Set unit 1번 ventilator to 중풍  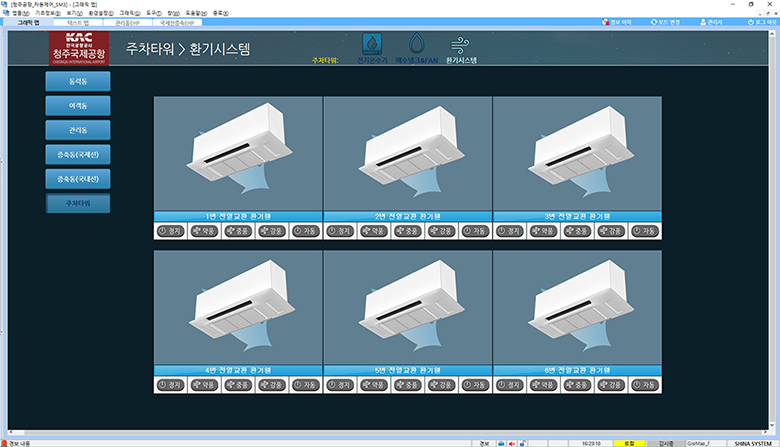point(238,231)
